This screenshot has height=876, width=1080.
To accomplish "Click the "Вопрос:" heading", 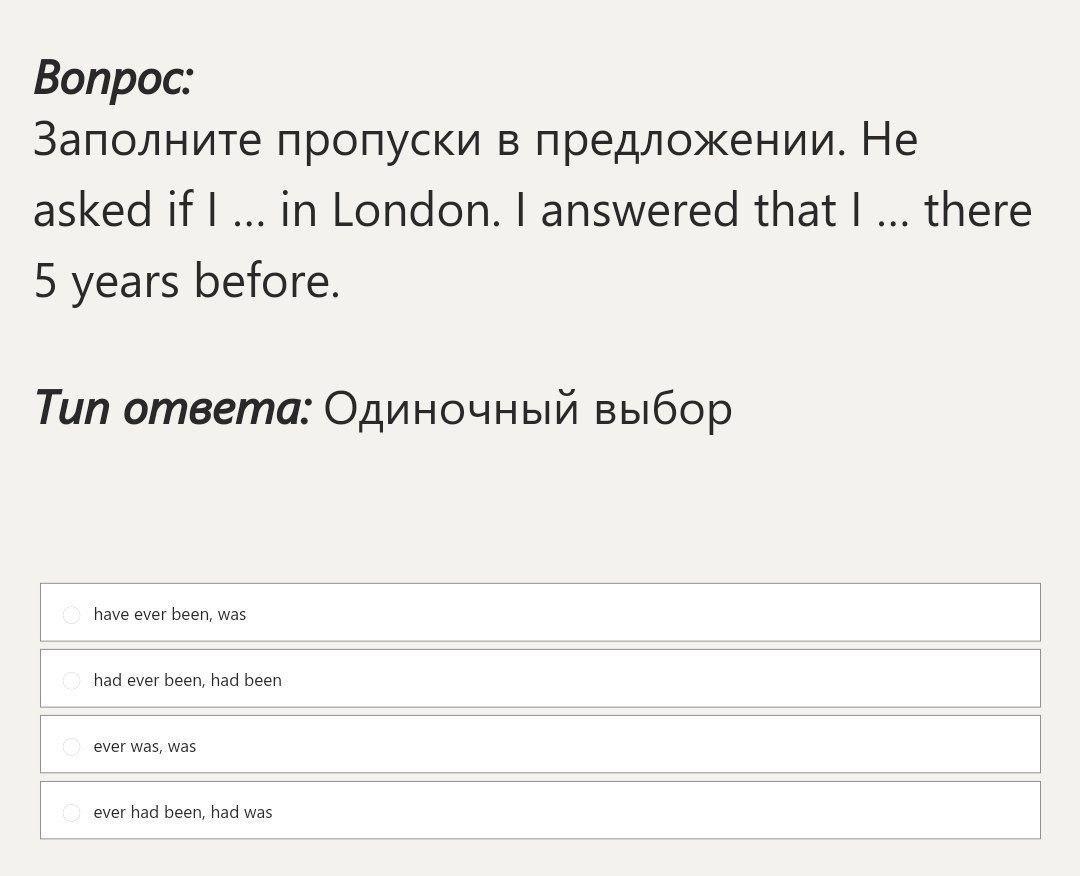I will [x=113, y=78].
